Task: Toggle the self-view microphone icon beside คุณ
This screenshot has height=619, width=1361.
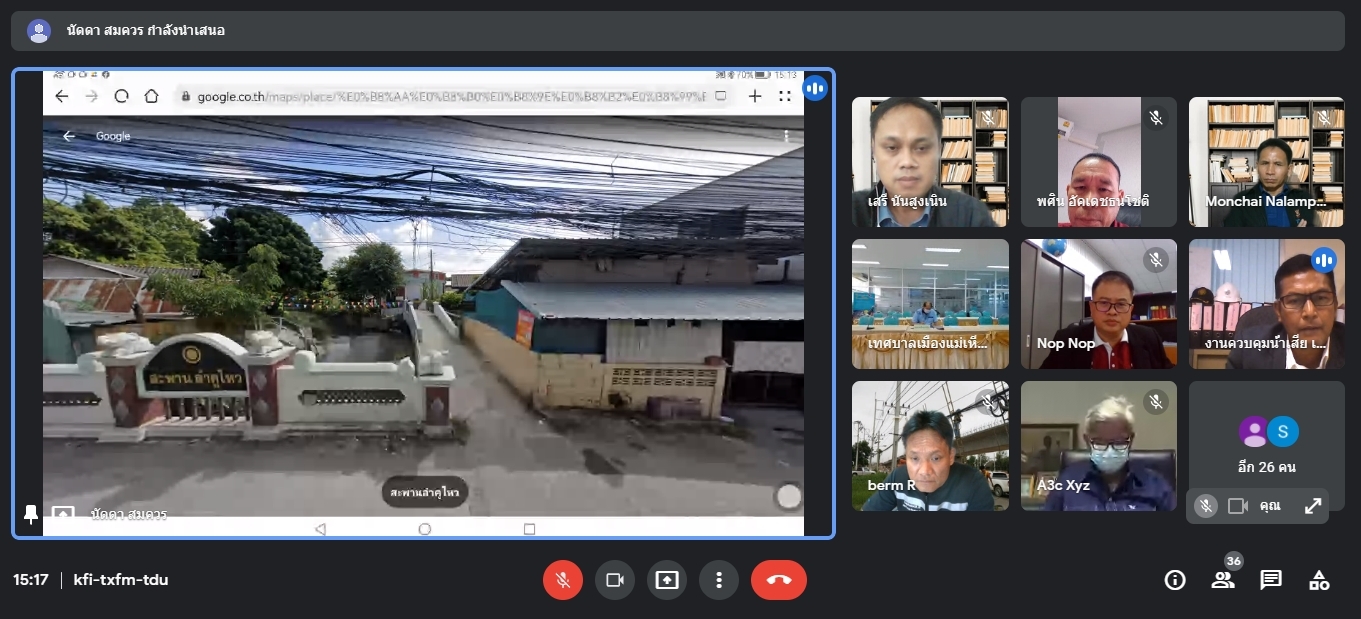Action: [1206, 506]
